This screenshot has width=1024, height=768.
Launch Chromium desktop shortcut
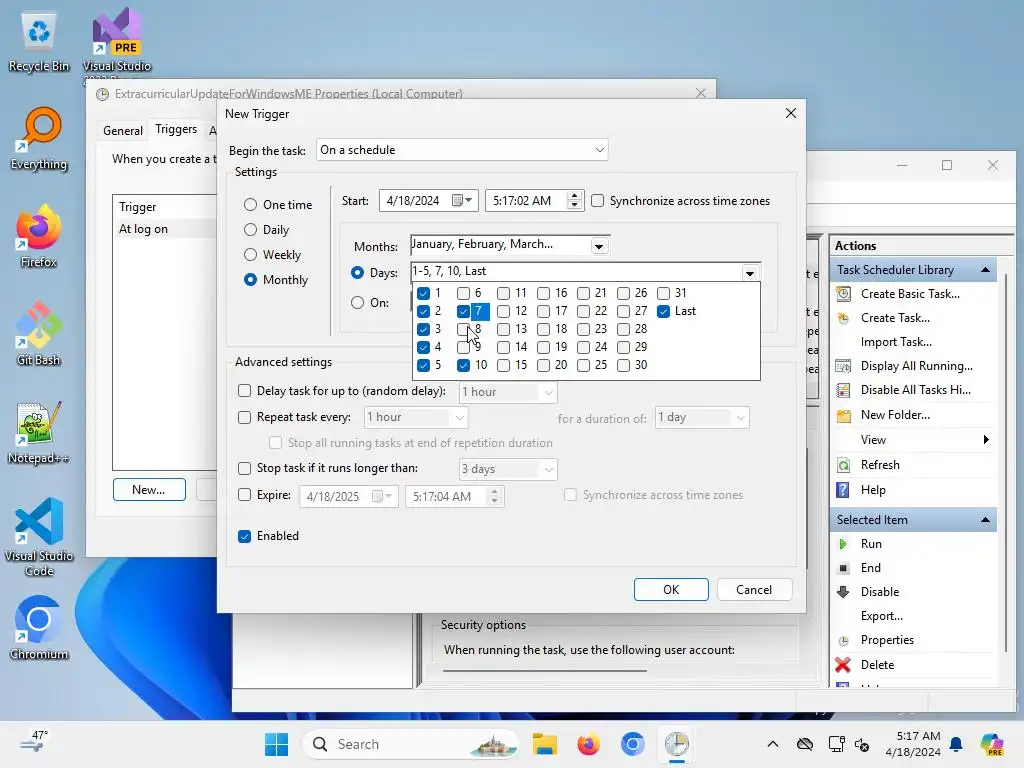pos(39,628)
